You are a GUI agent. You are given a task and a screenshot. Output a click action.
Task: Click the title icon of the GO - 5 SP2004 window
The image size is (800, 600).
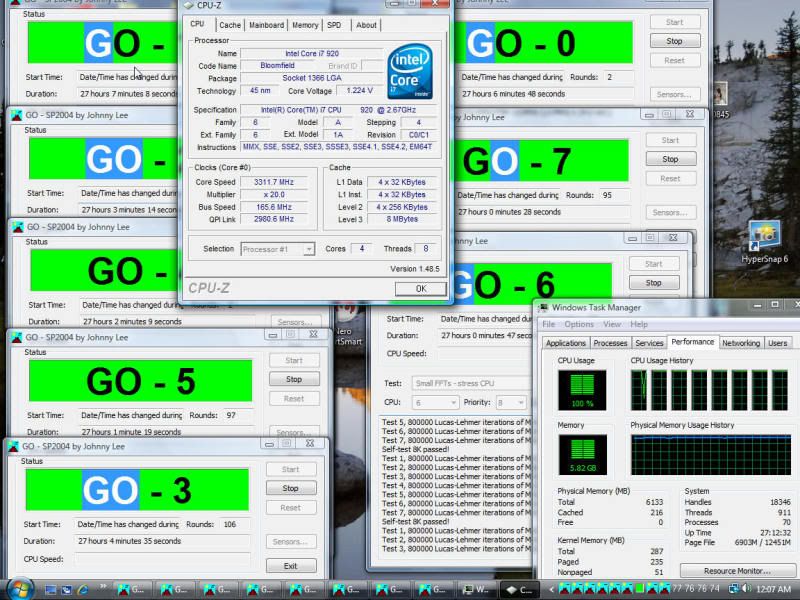[16, 337]
